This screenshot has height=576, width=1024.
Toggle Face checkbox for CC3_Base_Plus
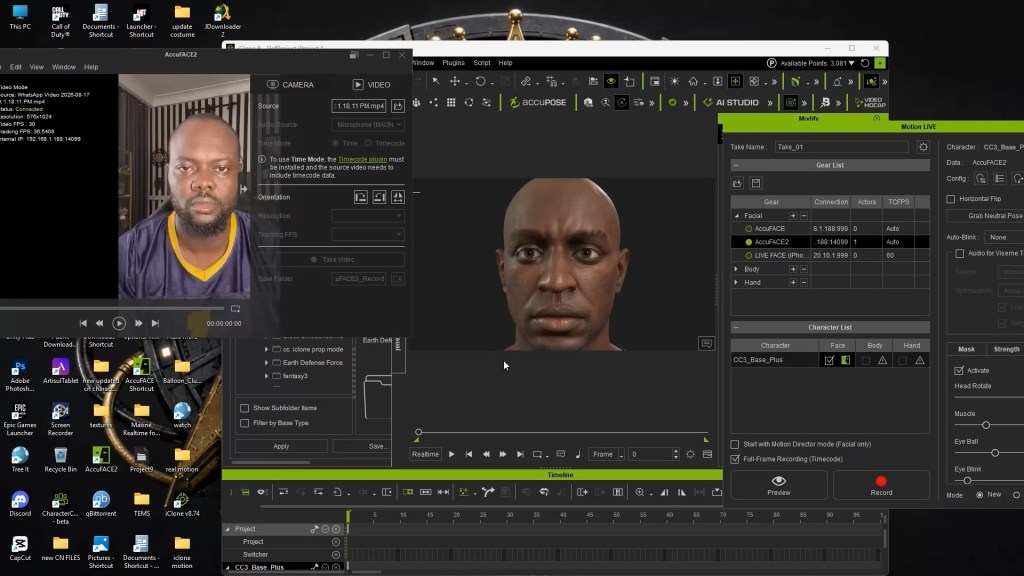[x=829, y=360]
